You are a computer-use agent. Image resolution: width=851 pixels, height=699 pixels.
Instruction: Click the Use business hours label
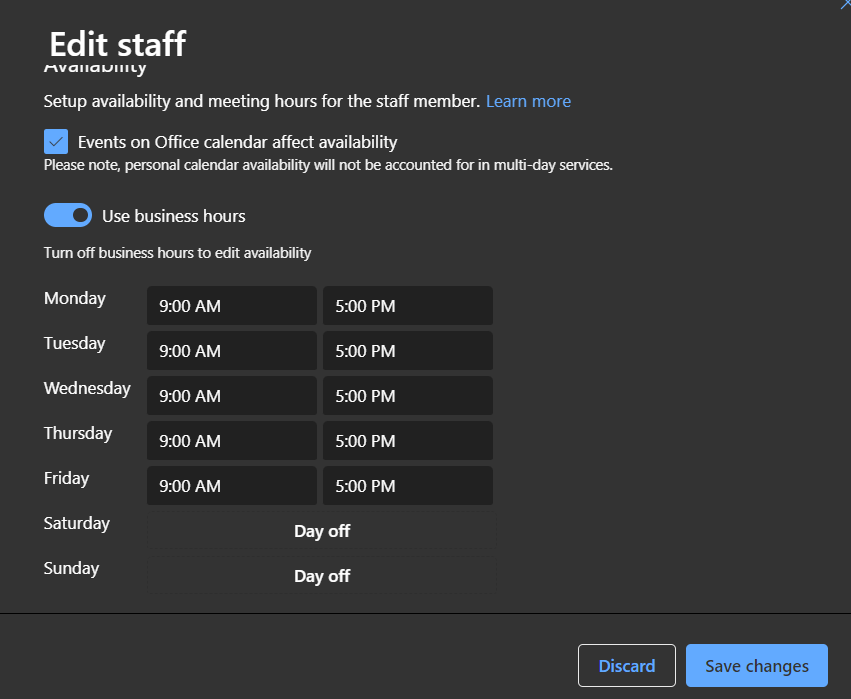(173, 216)
